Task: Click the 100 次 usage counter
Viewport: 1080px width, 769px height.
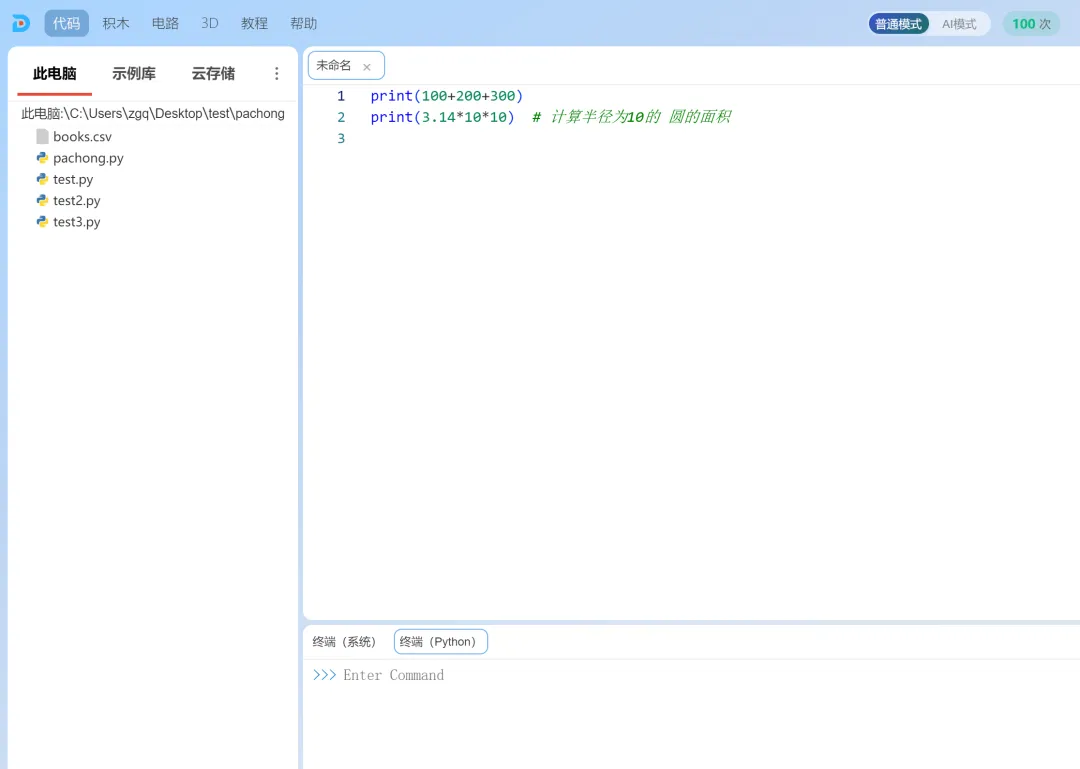Action: [x=1031, y=24]
